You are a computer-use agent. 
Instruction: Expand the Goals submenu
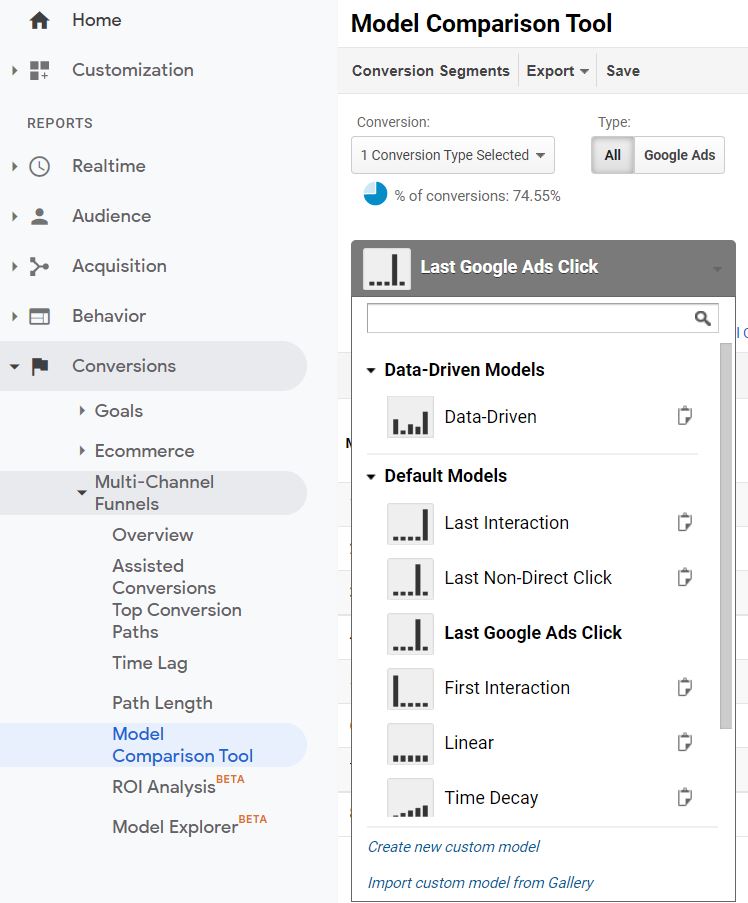coord(82,411)
